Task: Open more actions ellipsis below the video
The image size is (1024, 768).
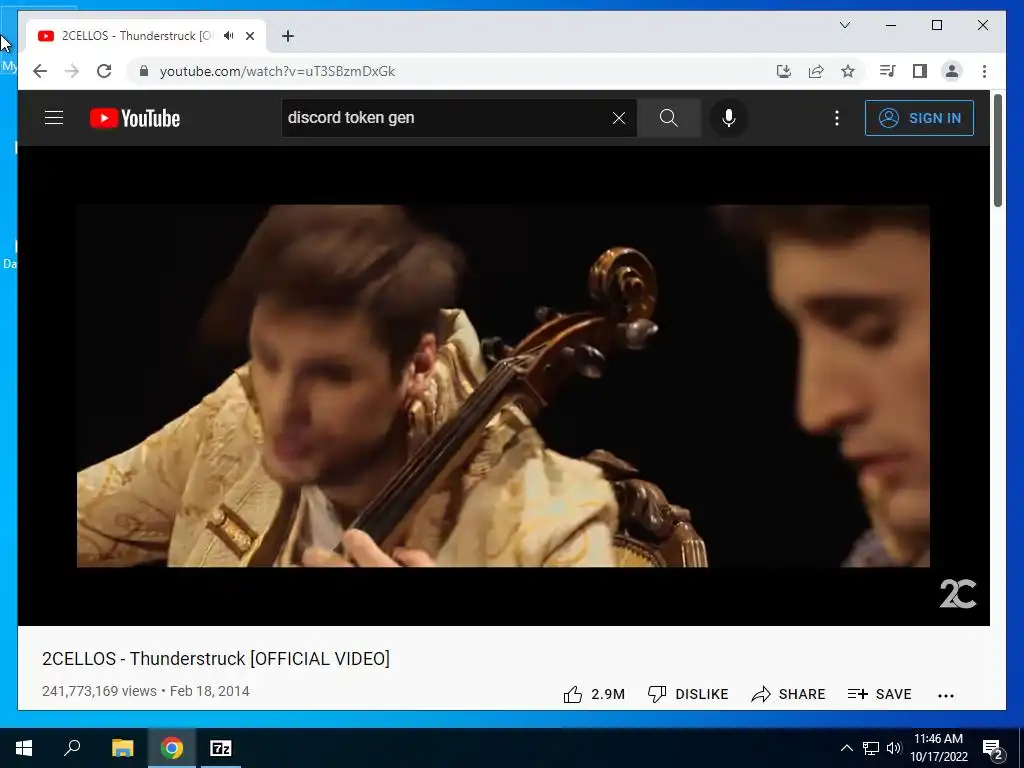Action: [946, 696]
